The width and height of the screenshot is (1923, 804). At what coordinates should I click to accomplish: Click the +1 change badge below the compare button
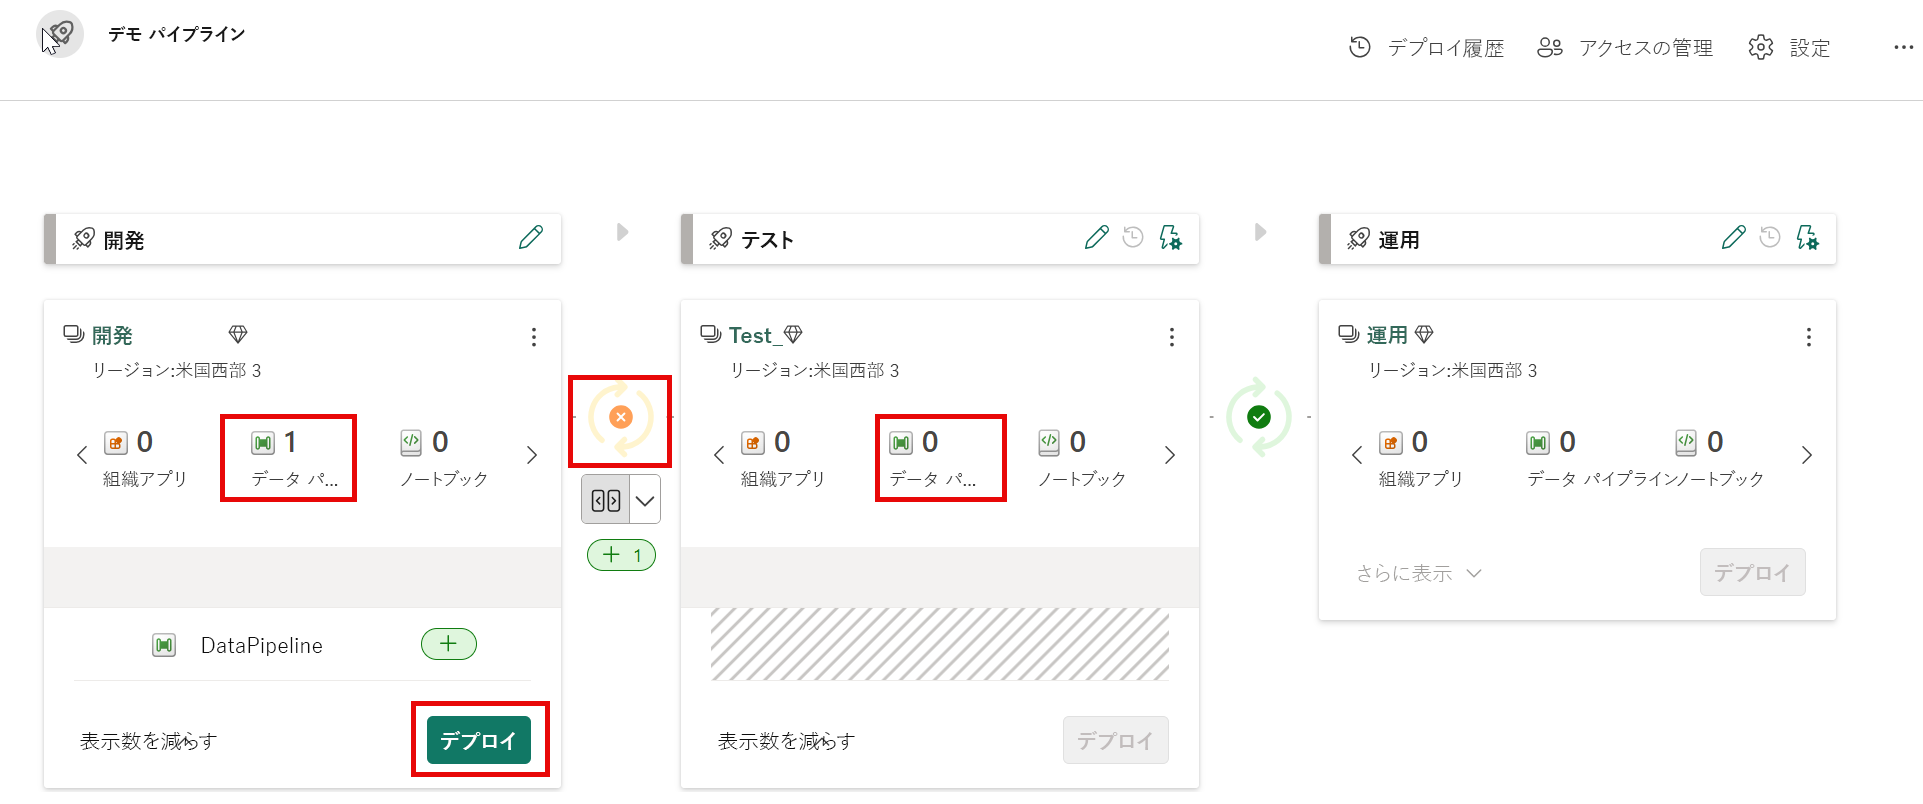621,555
